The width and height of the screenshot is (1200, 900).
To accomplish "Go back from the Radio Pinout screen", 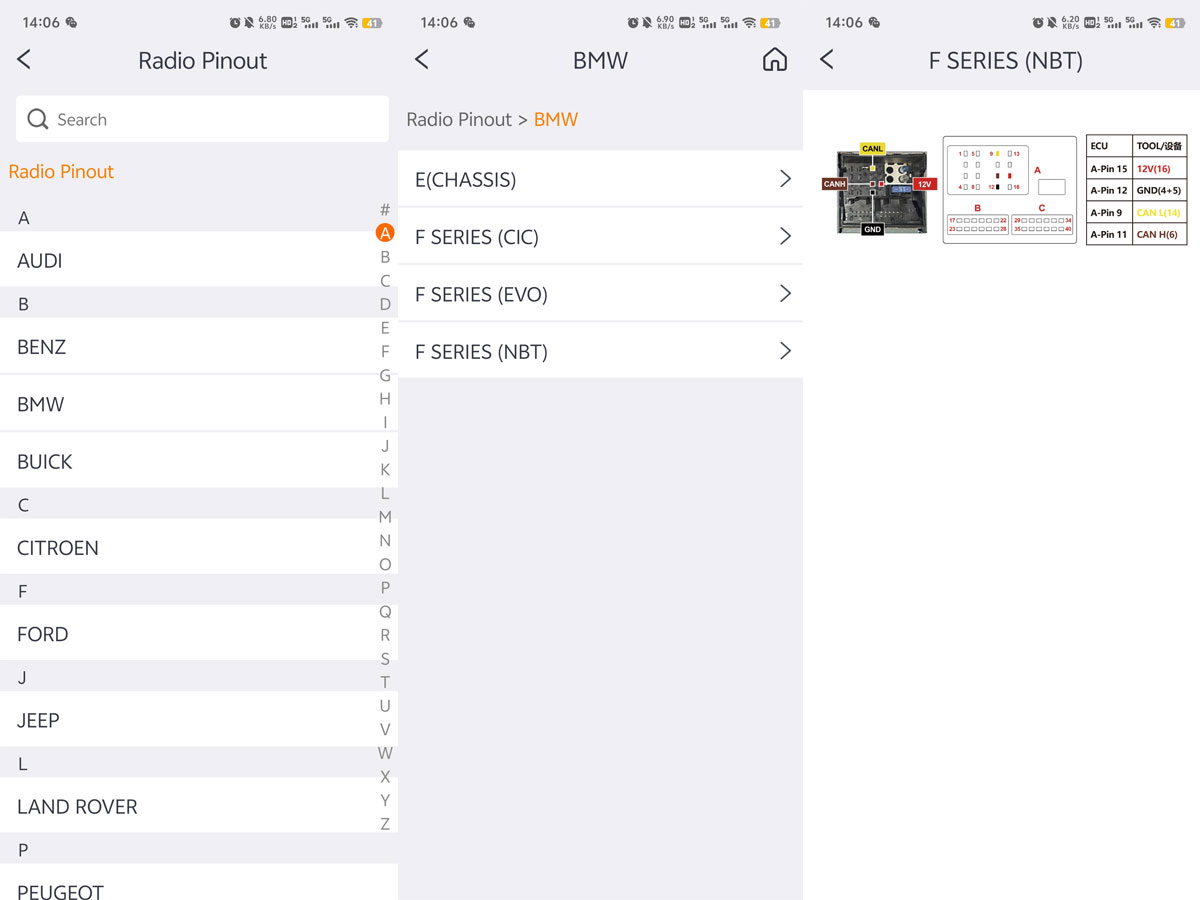I will click(24, 60).
